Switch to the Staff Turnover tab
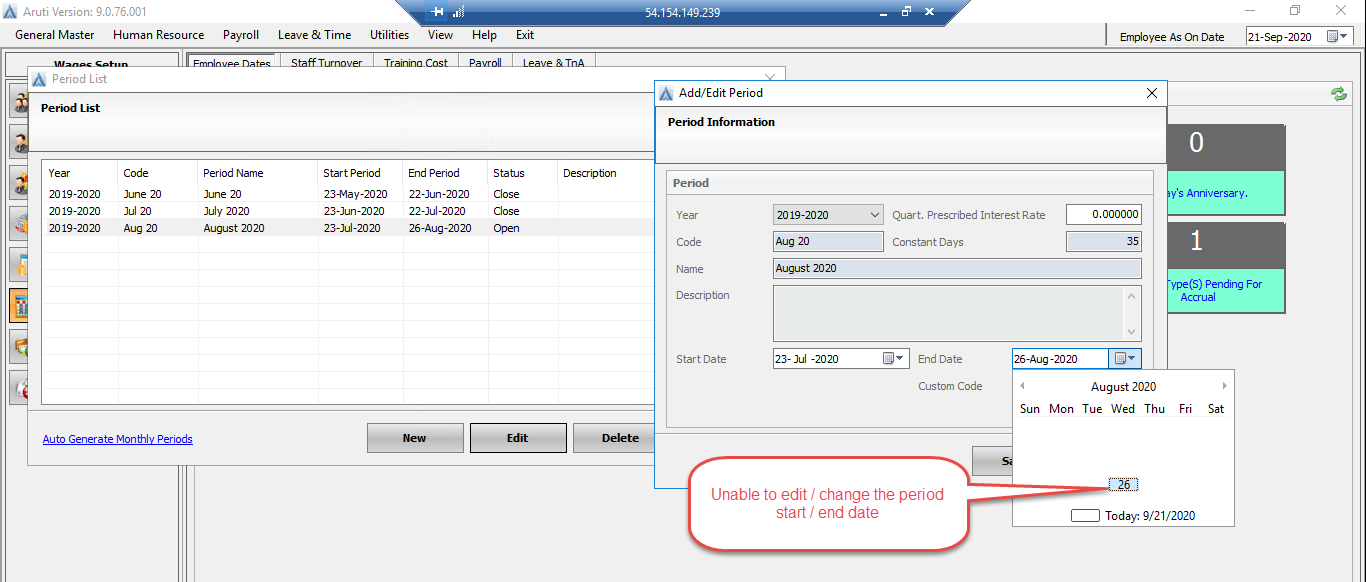The image size is (1366, 582). click(329, 62)
